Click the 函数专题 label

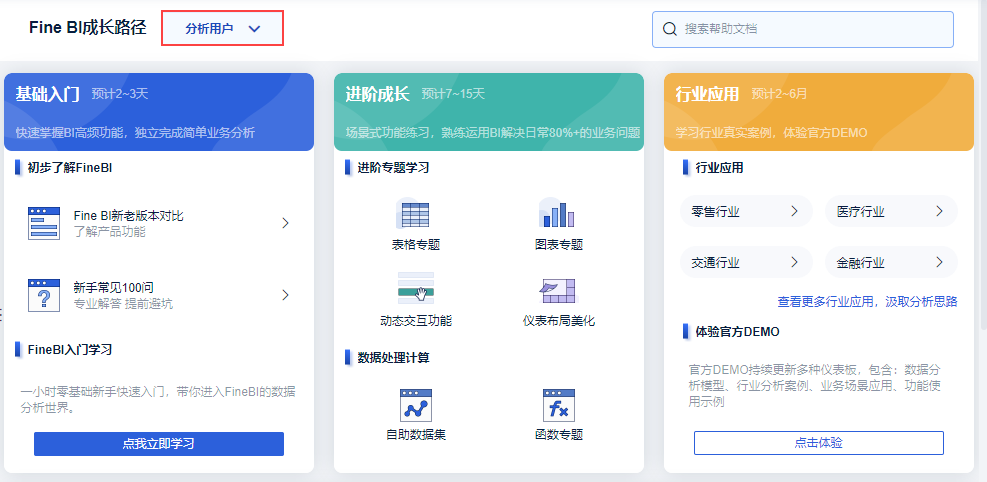point(558,435)
